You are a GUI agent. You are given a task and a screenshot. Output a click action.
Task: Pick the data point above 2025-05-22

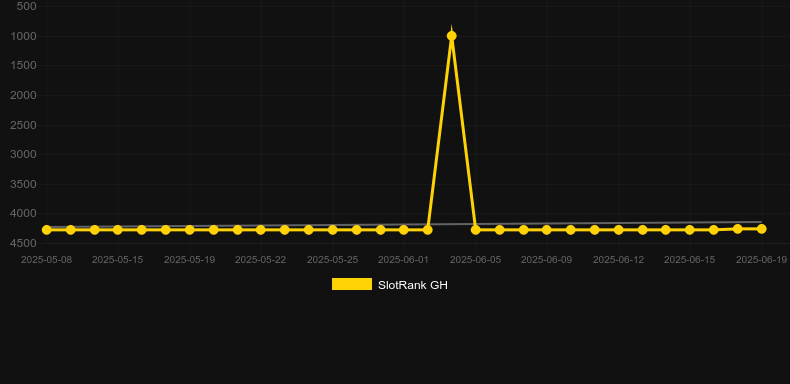point(260,230)
